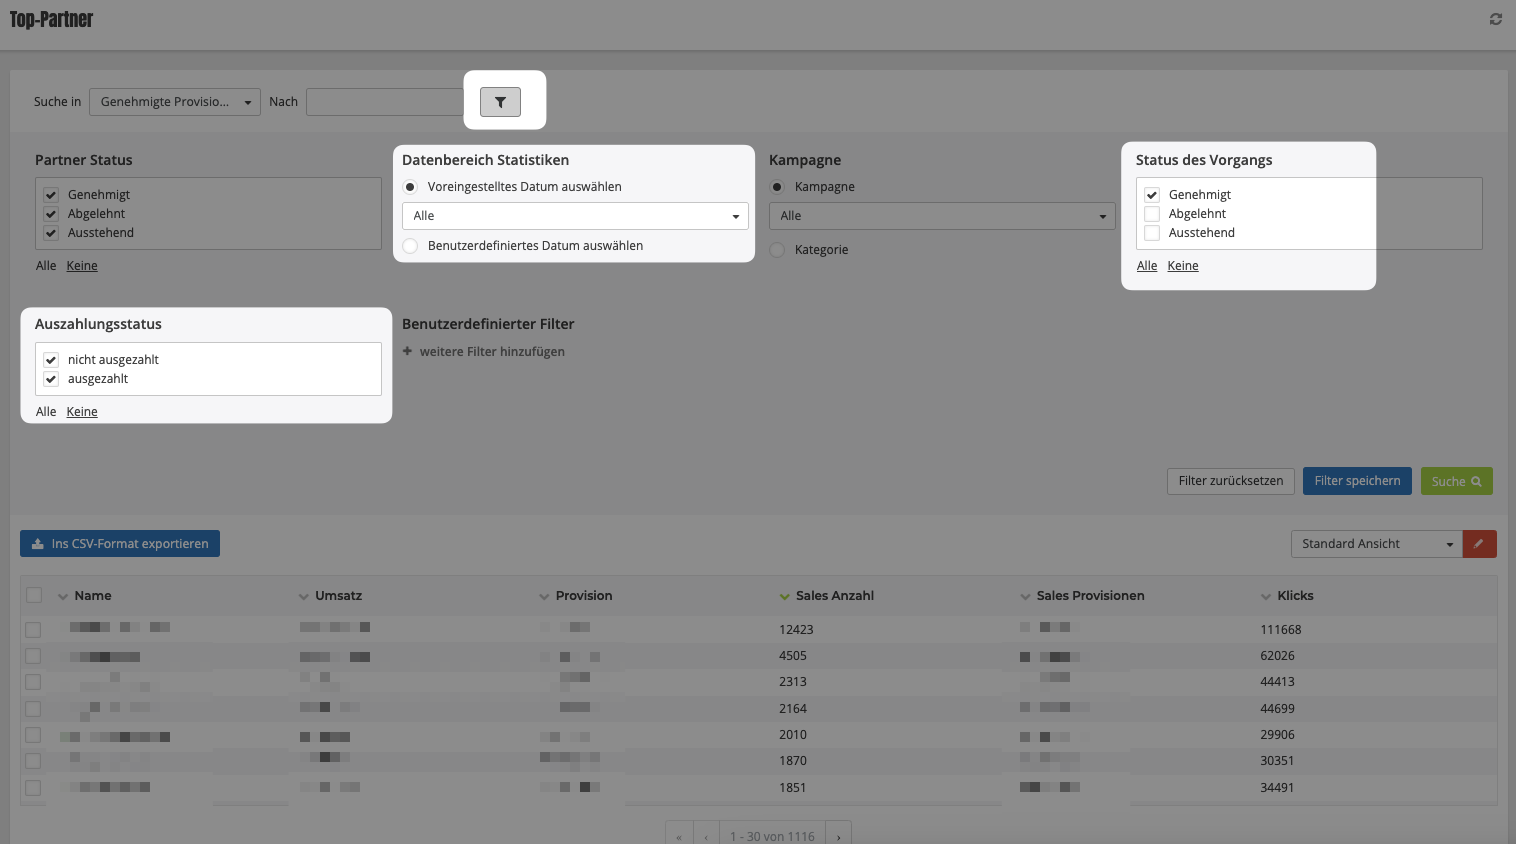Uncheck ausgezahlt in Auszahlungsstatus
This screenshot has height=844, width=1516.
51,379
